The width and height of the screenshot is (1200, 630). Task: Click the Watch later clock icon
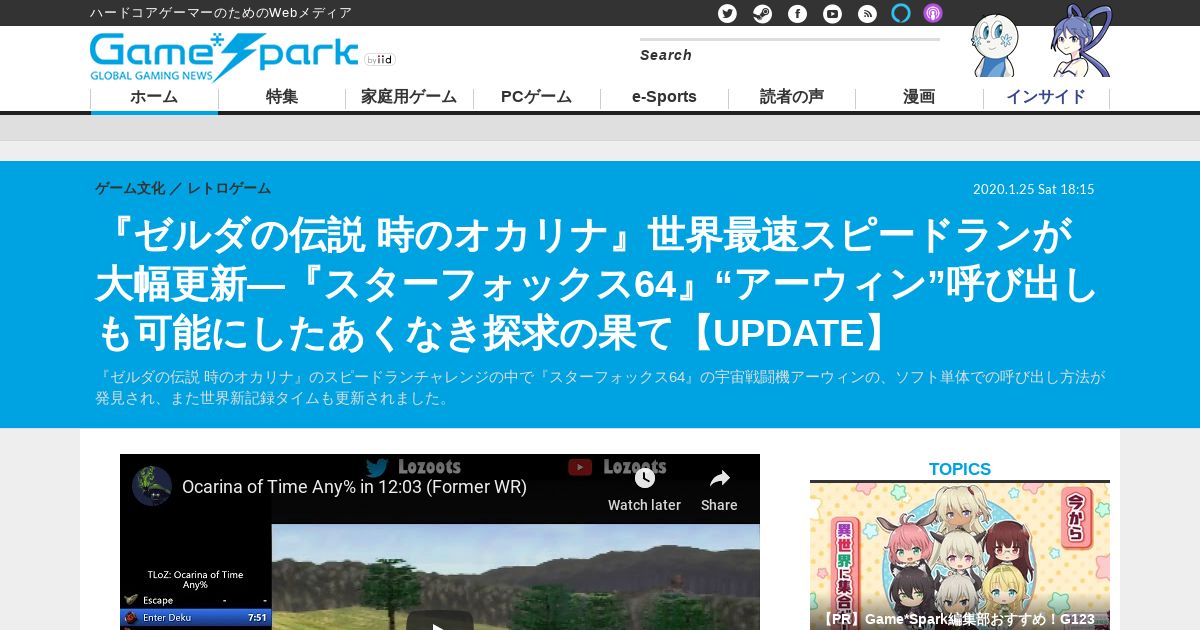click(644, 478)
